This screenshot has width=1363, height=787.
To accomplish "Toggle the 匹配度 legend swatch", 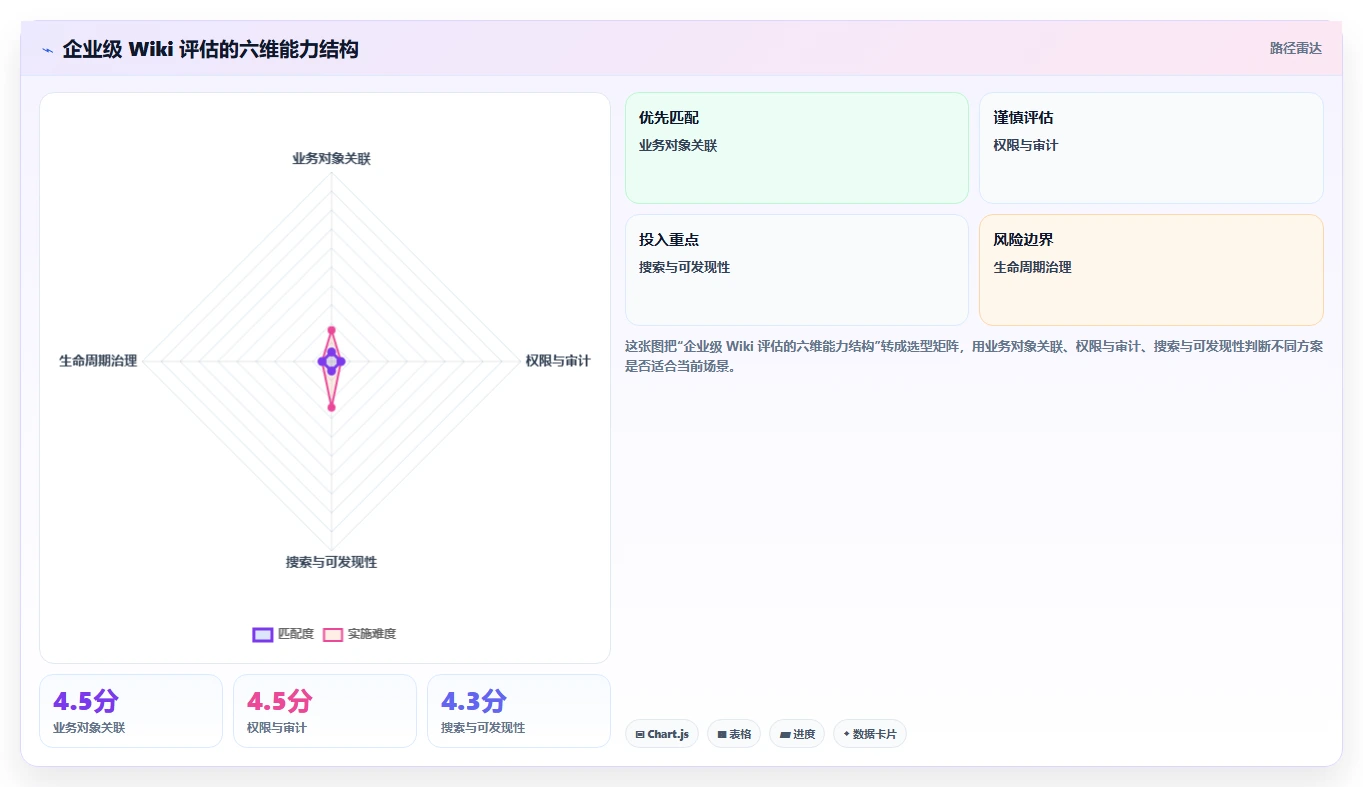I will point(263,634).
